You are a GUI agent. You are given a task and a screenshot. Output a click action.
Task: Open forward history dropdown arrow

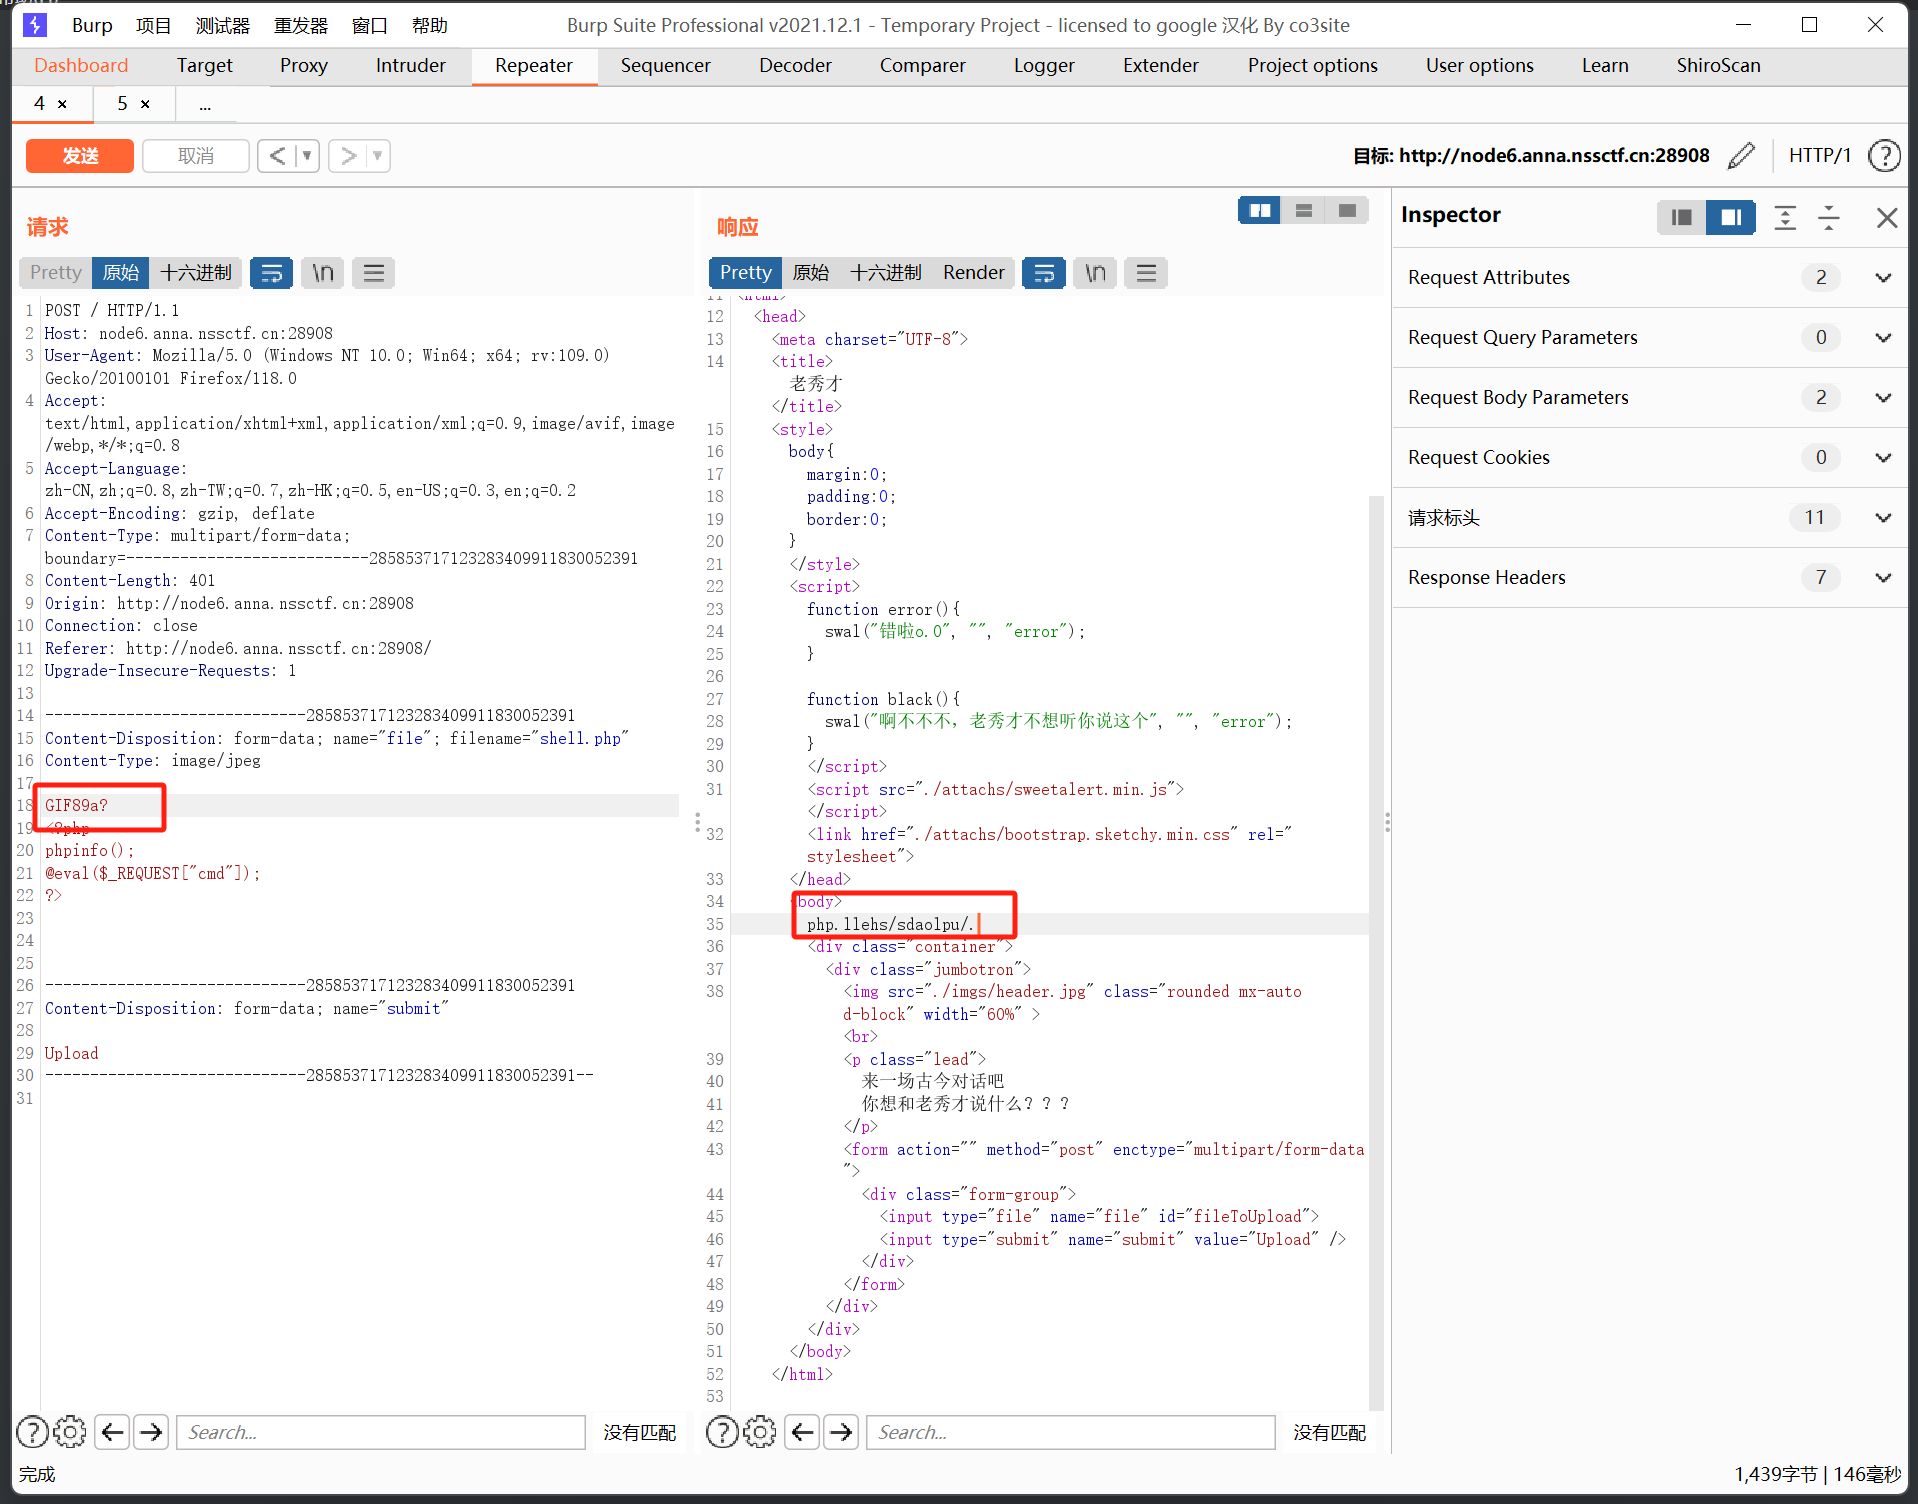tap(377, 156)
